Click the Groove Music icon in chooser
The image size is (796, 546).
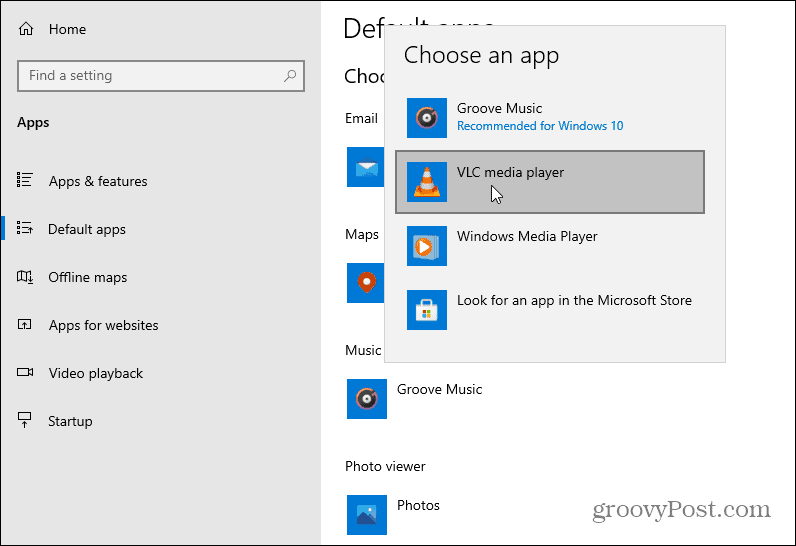427,118
